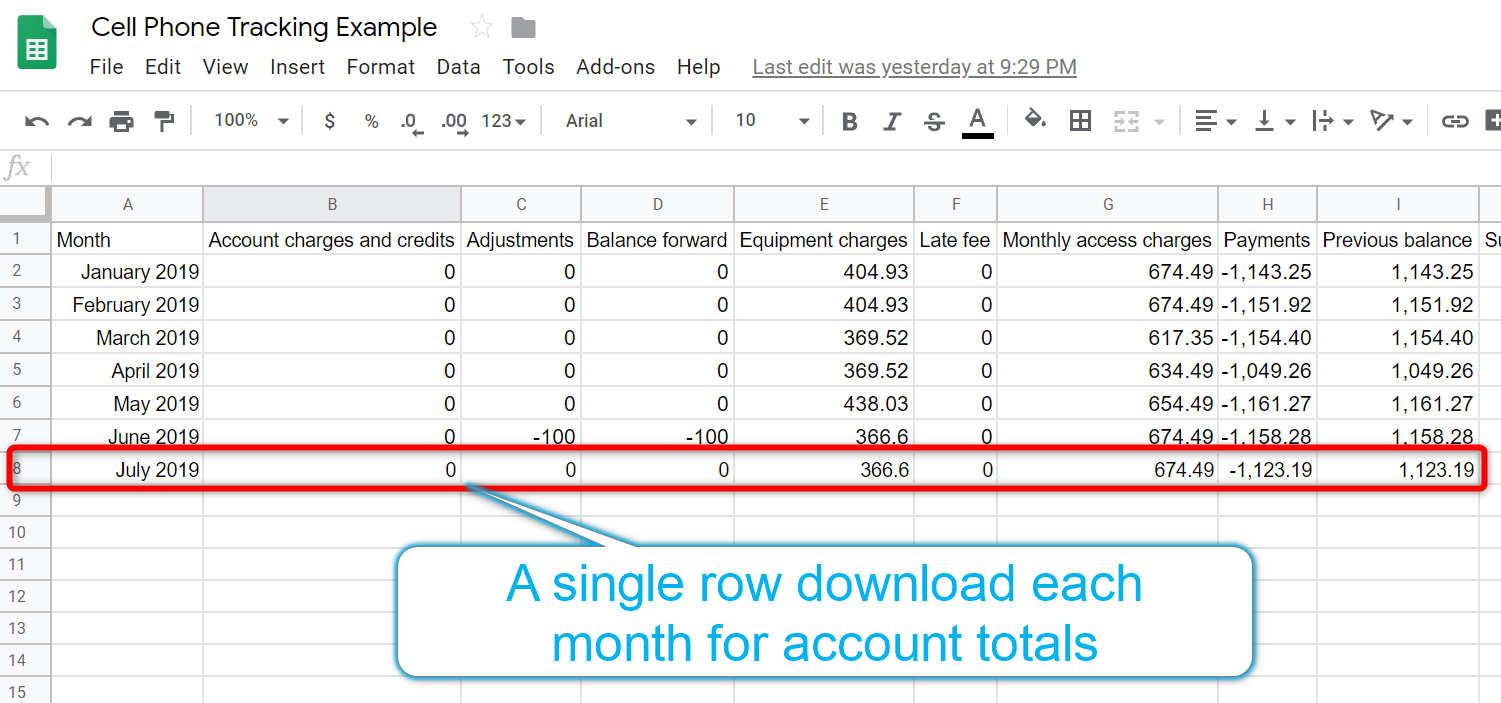Click the Undo icon
The width and height of the screenshot is (1501, 703).
[37, 120]
